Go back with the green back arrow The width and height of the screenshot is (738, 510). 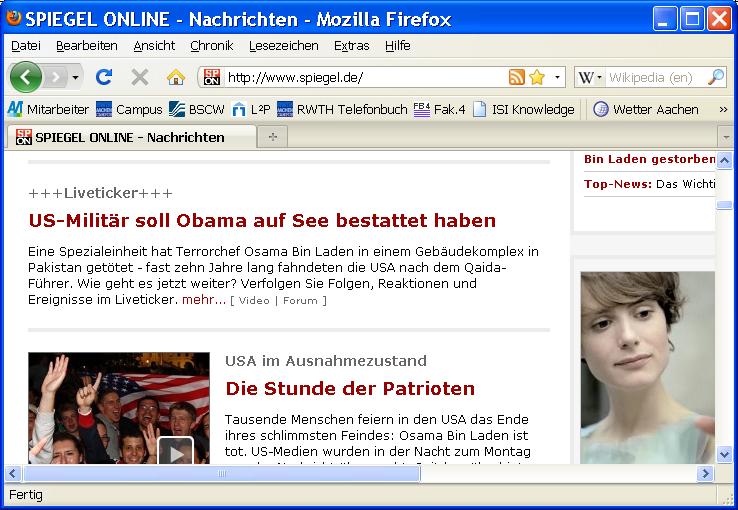pyautogui.click(x=26, y=77)
